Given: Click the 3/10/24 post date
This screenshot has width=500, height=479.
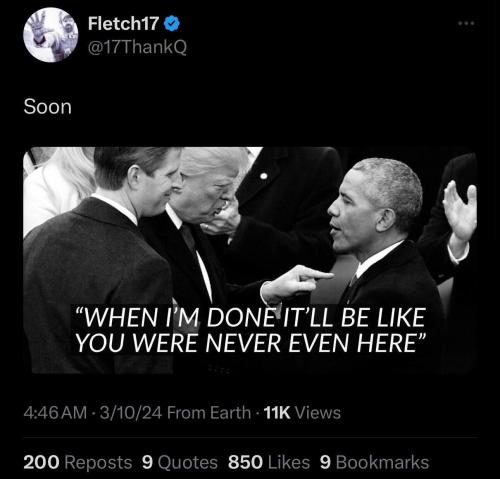Looking at the screenshot, I should tap(131, 413).
